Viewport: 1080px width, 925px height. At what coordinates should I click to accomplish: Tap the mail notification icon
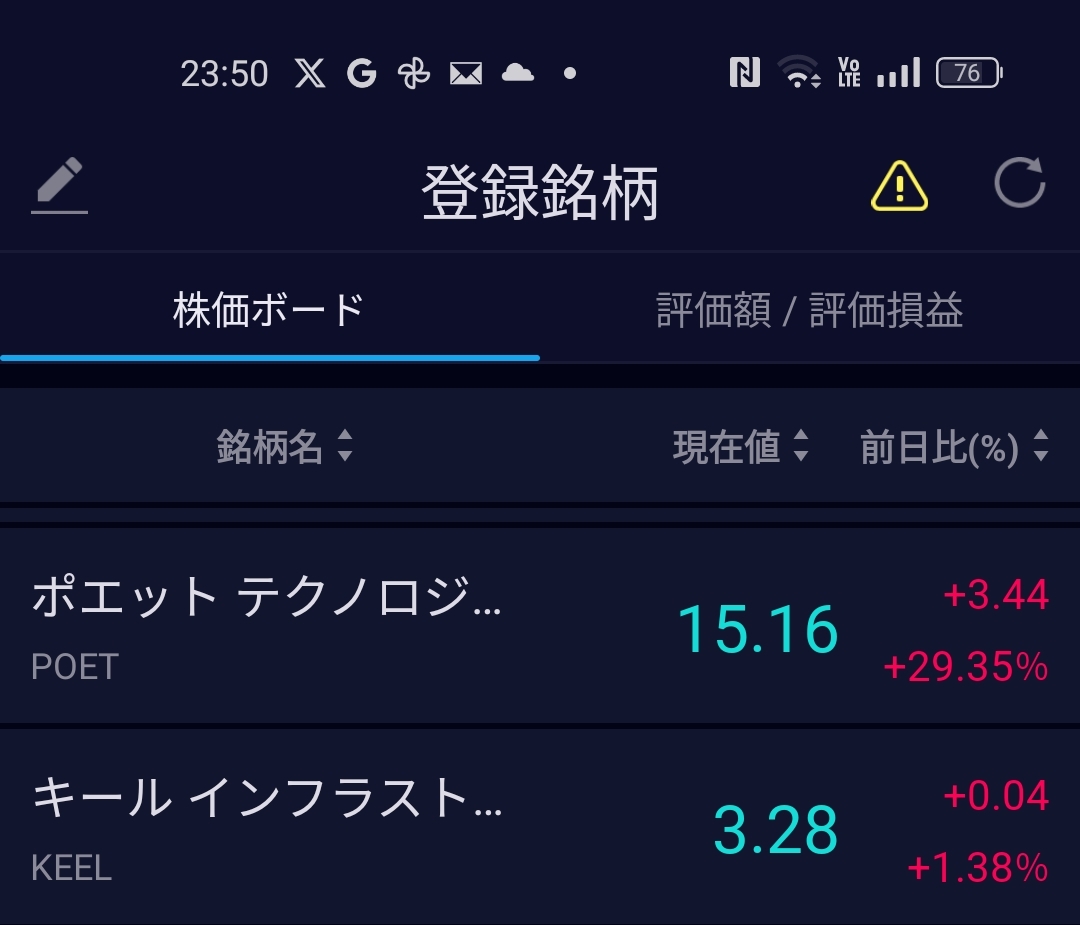(x=465, y=73)
